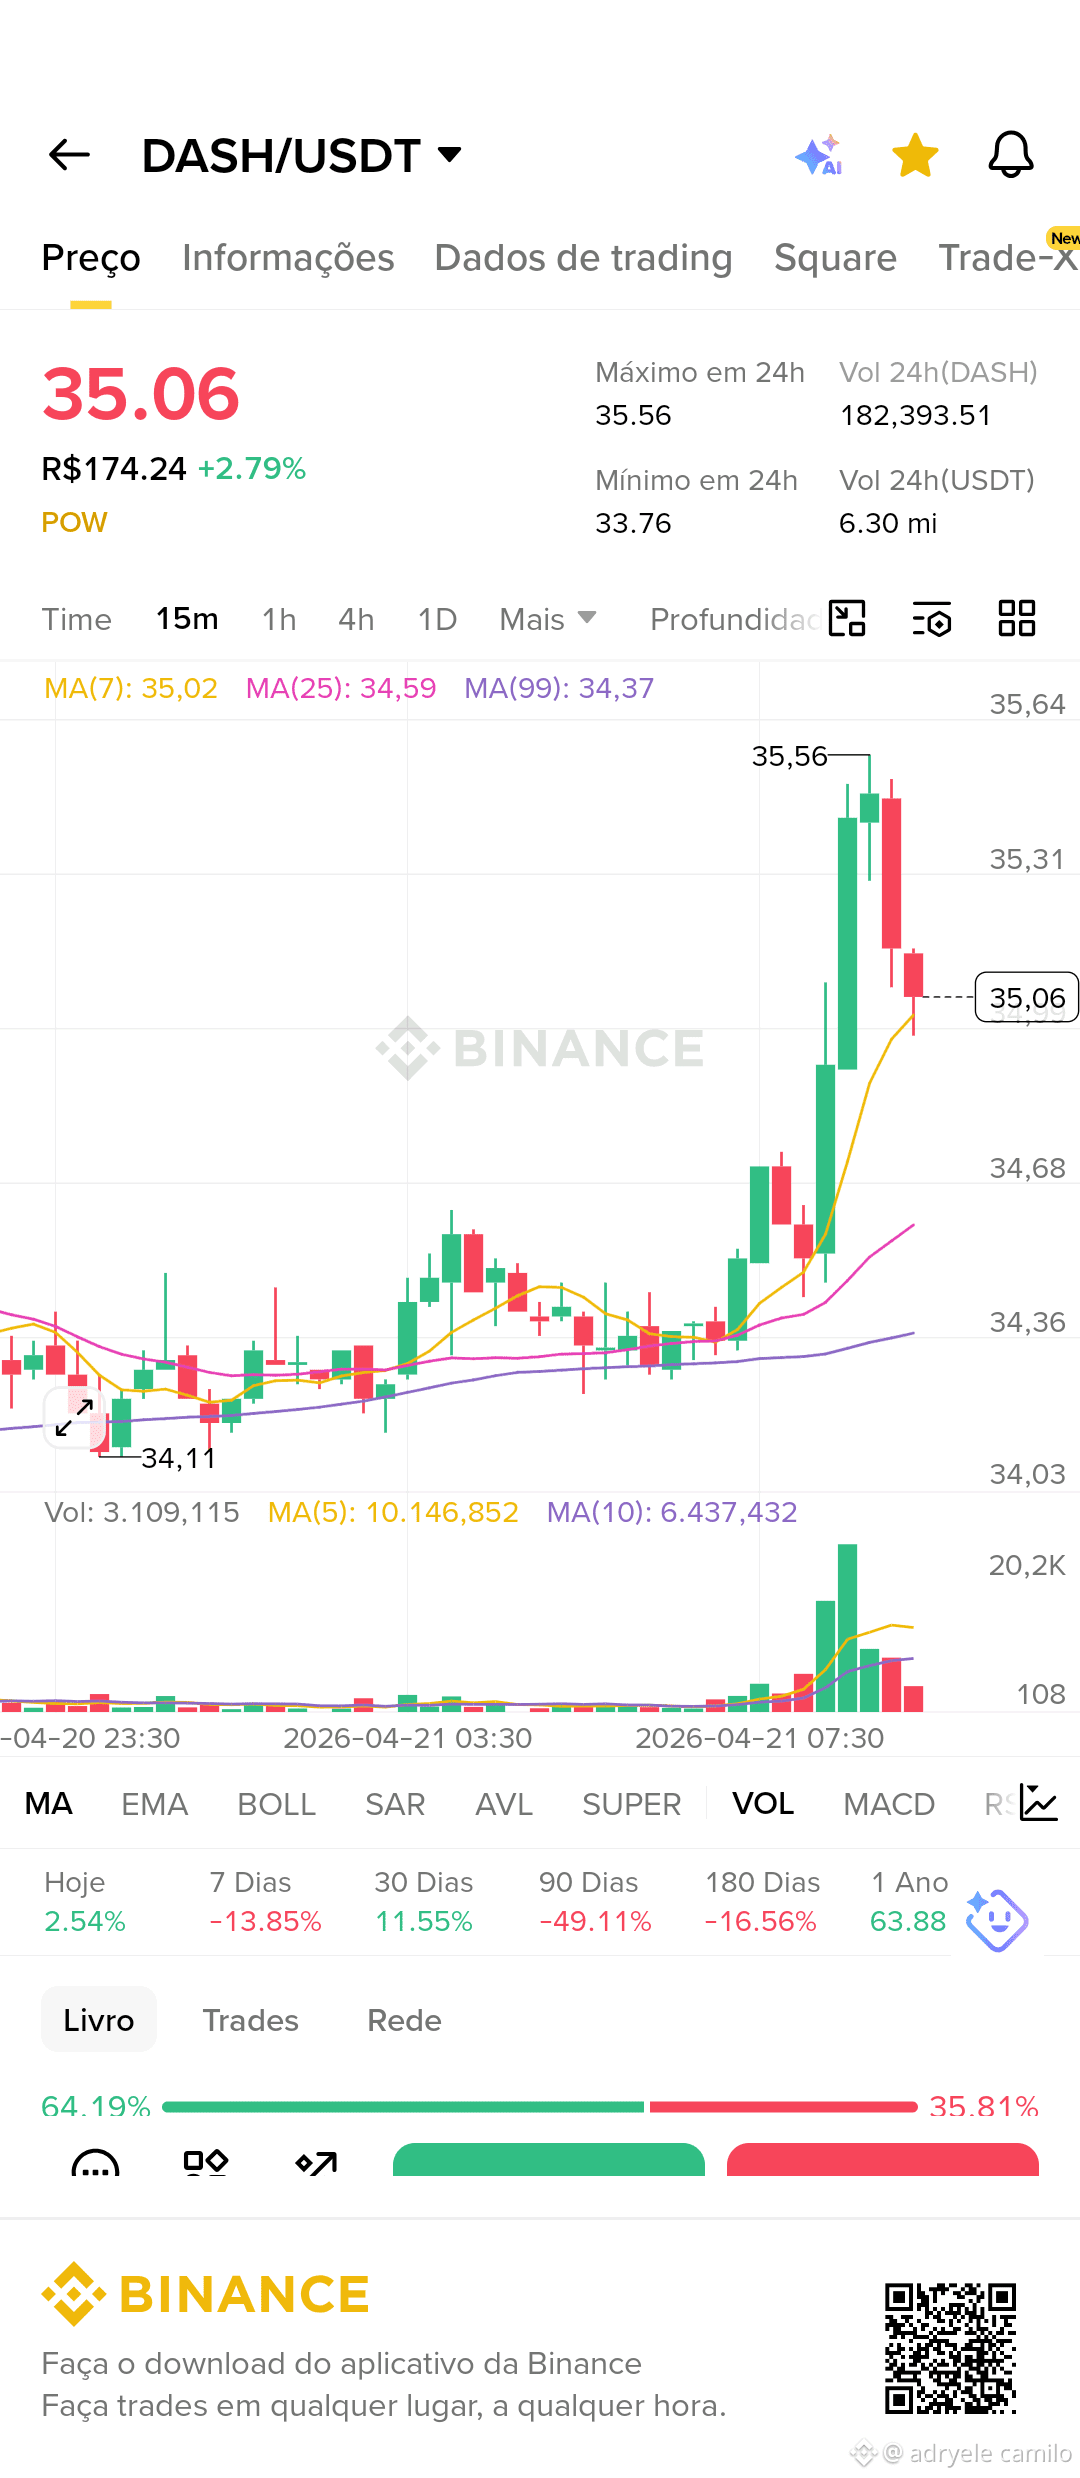This screenshot has width=1080, height=2478.
Task: Switch to the Rede tab
Action: 404,2020
